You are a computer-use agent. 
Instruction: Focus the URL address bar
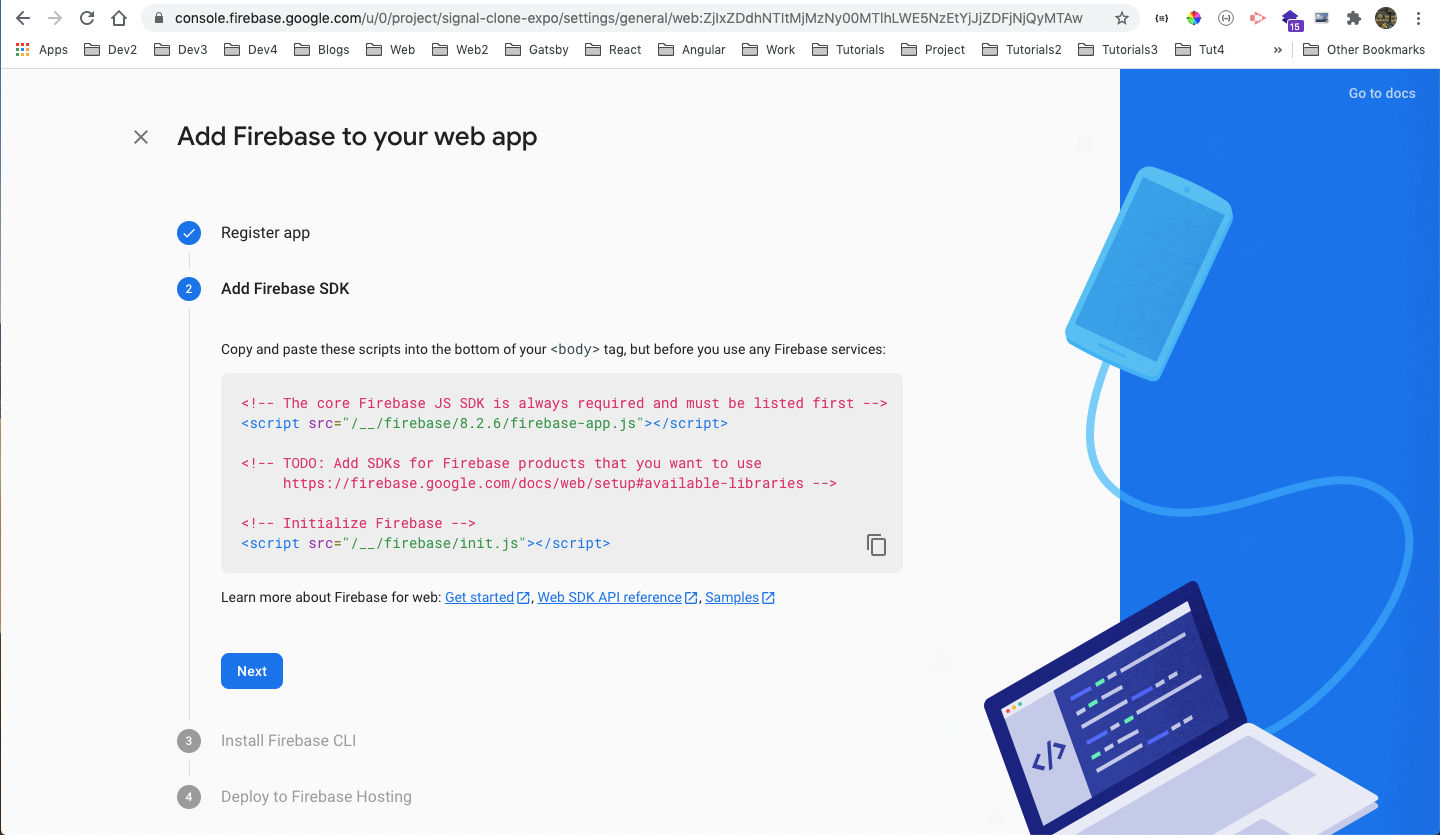pos(628,18)
